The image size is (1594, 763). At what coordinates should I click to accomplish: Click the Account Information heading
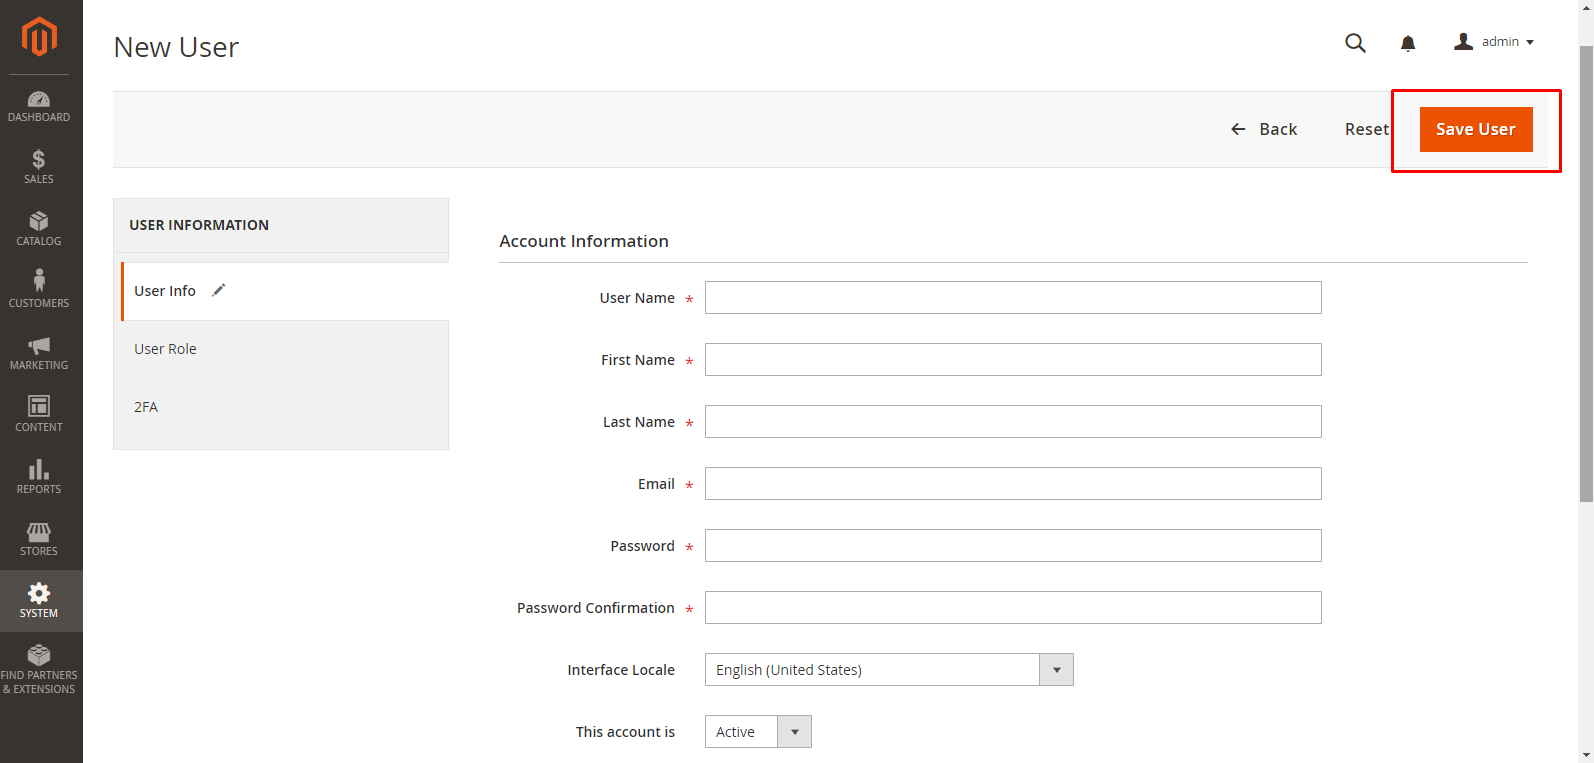(584, 241)
